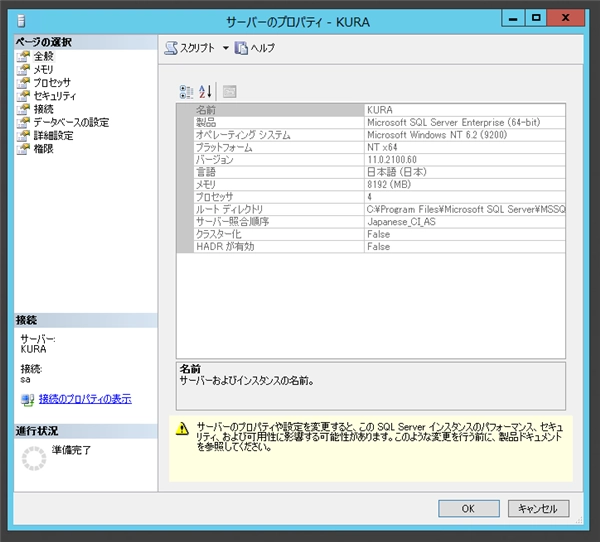Click icon beside 詳細設定 page
This screenshot has height=542, width=600.
point(23,136)
